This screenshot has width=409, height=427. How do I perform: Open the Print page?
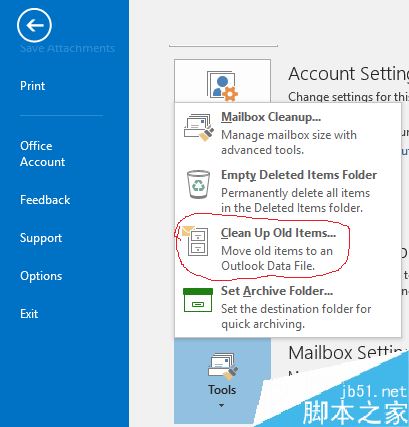(33, 86)
